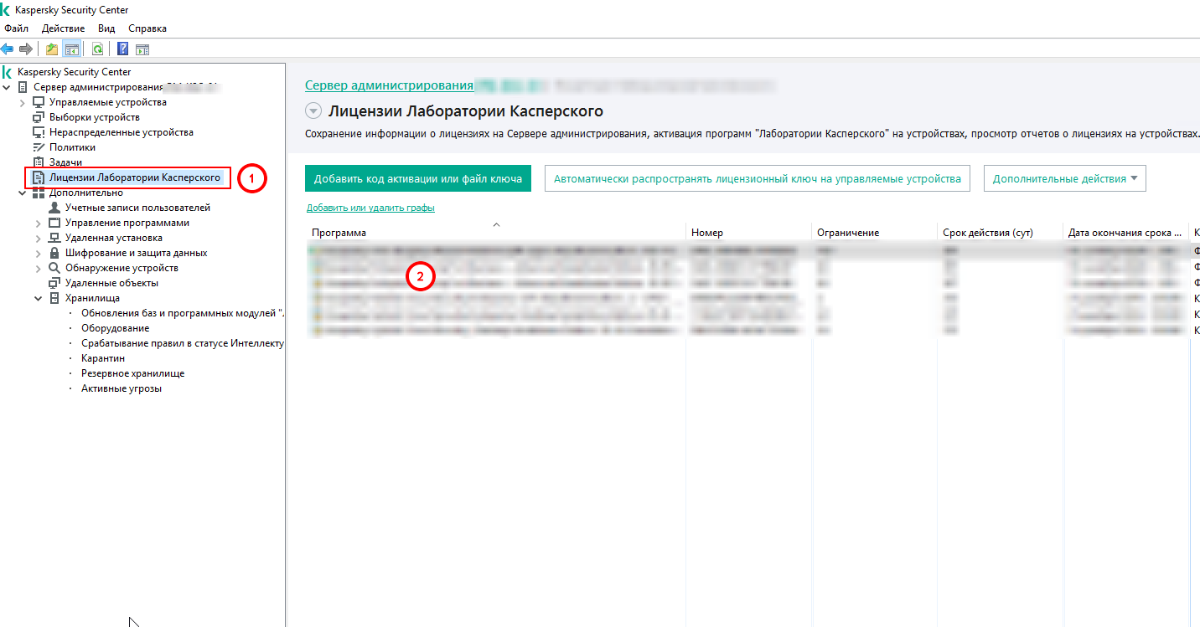Click the clipboard icon for Задачи
Screen dimensions: 1200x627
click(40, 162)
